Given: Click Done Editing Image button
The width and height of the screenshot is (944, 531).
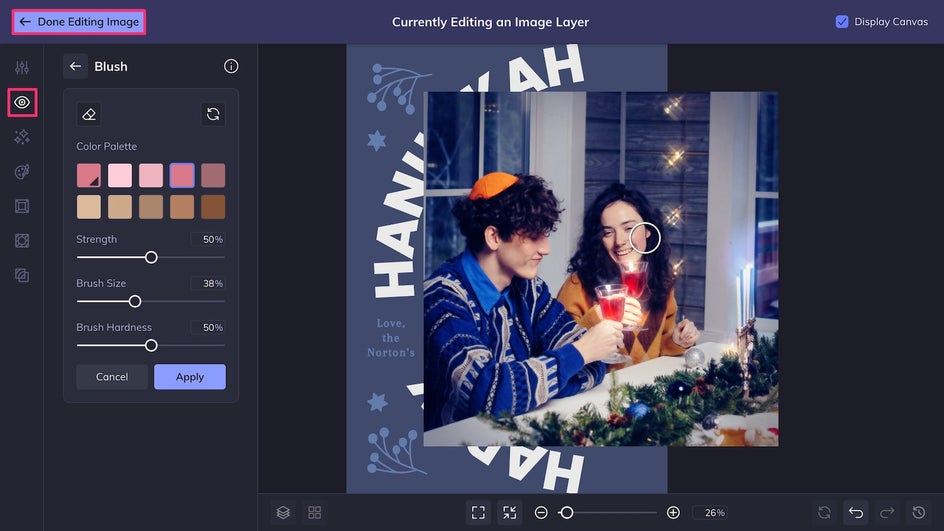Looking at the screenshot, I should [x=79, y=22].
